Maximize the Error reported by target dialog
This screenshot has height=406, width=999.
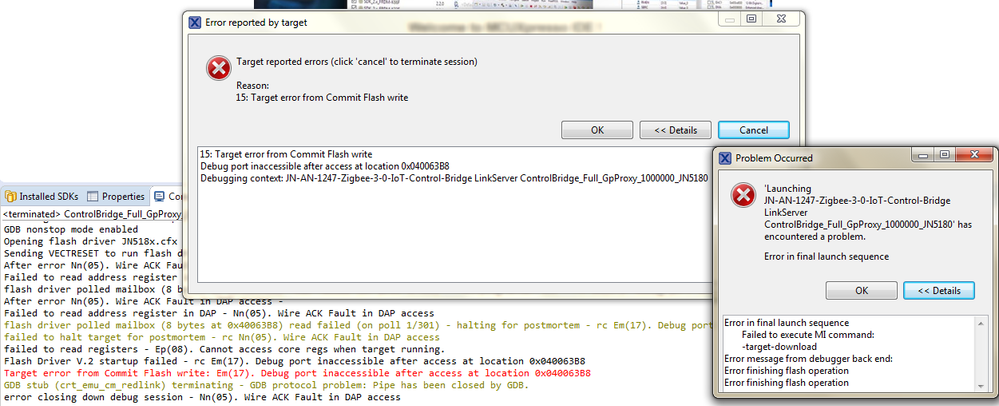pyautogui.click(x=752, y=19)
